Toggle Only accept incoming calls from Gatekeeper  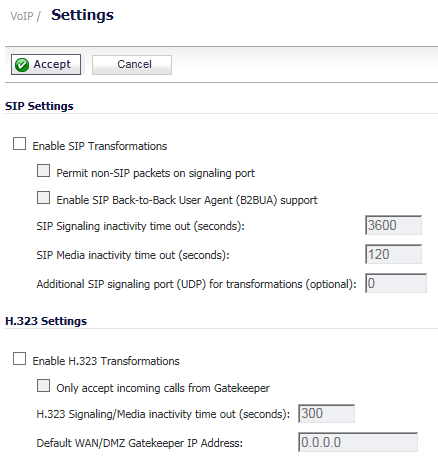(43, 386)
